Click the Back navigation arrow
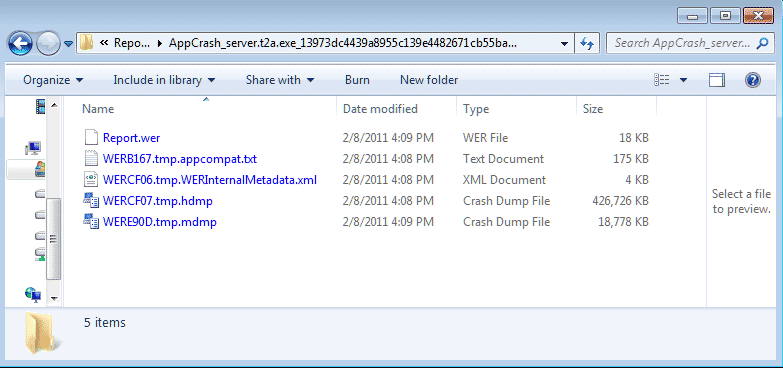The height and width of the screenshot is (368, 783). (20, 43)
